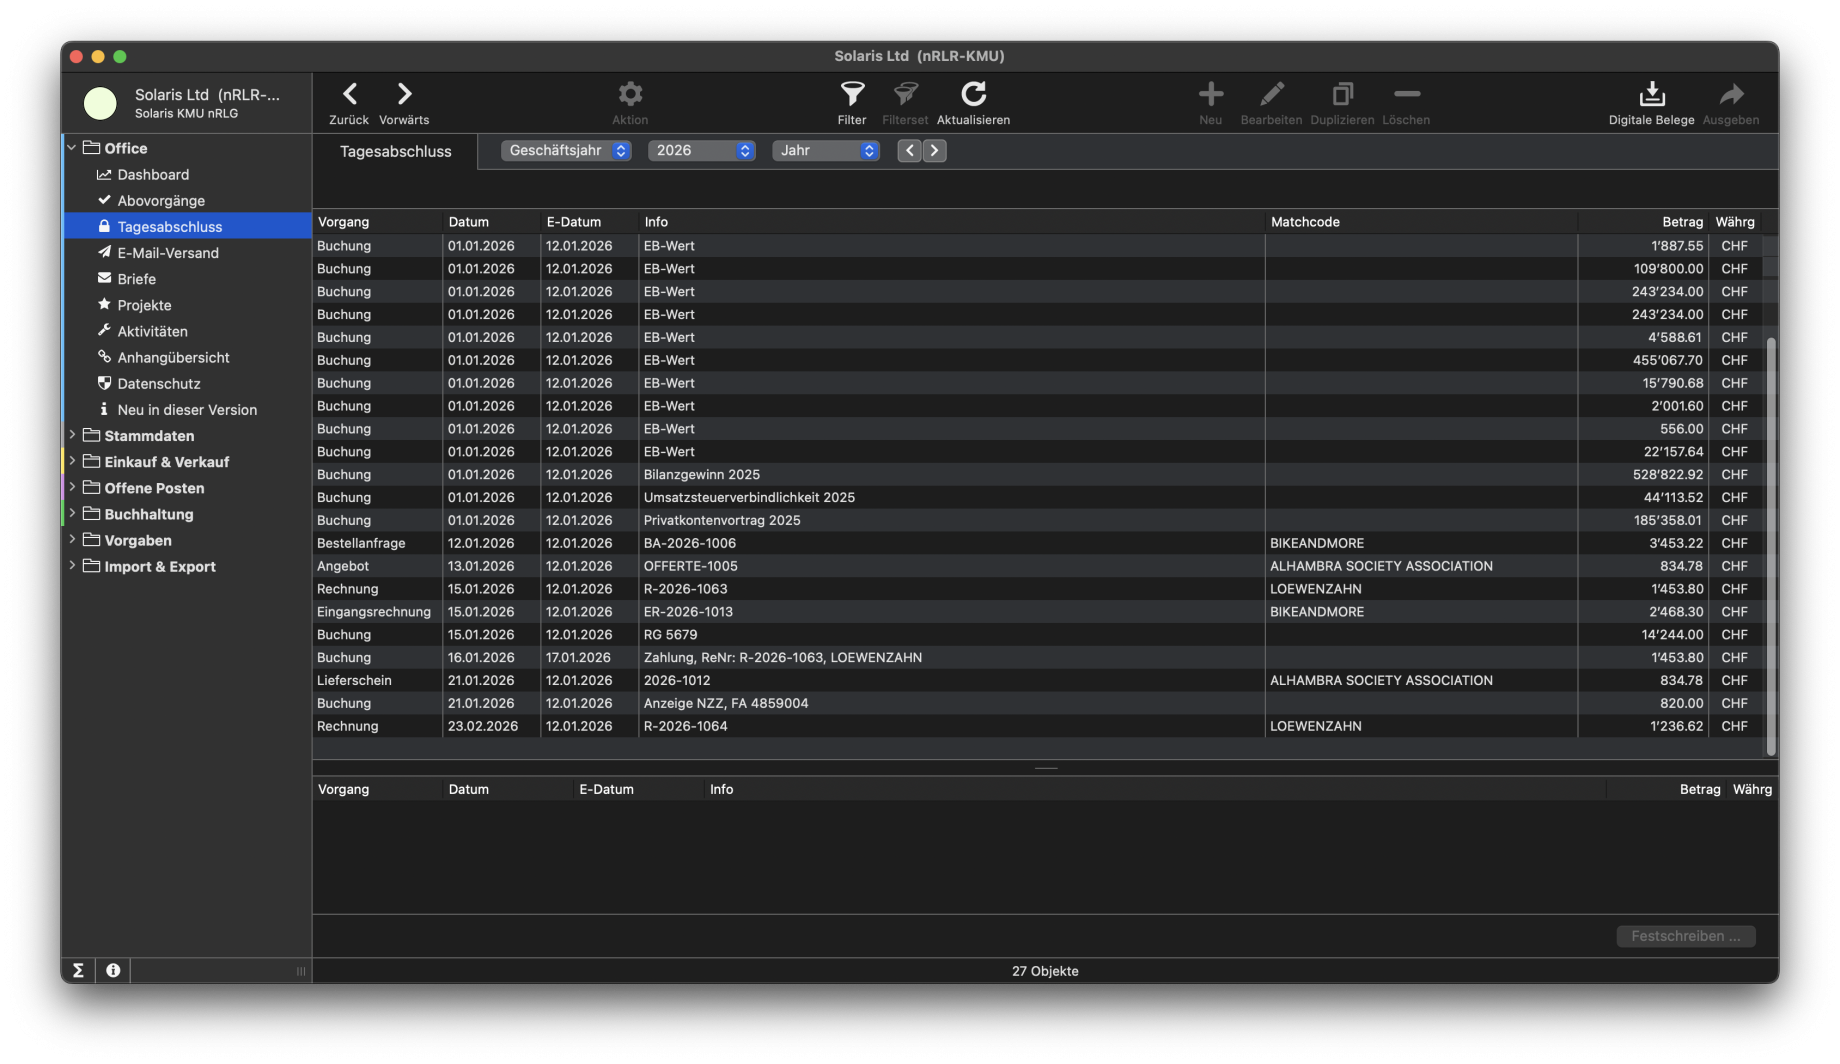The height and width of the screenshot is (1064, 1840).
Task: Select the Bilanzgewinn 2025 booking row
Action: pyautogui.click(x=701, y=474)
